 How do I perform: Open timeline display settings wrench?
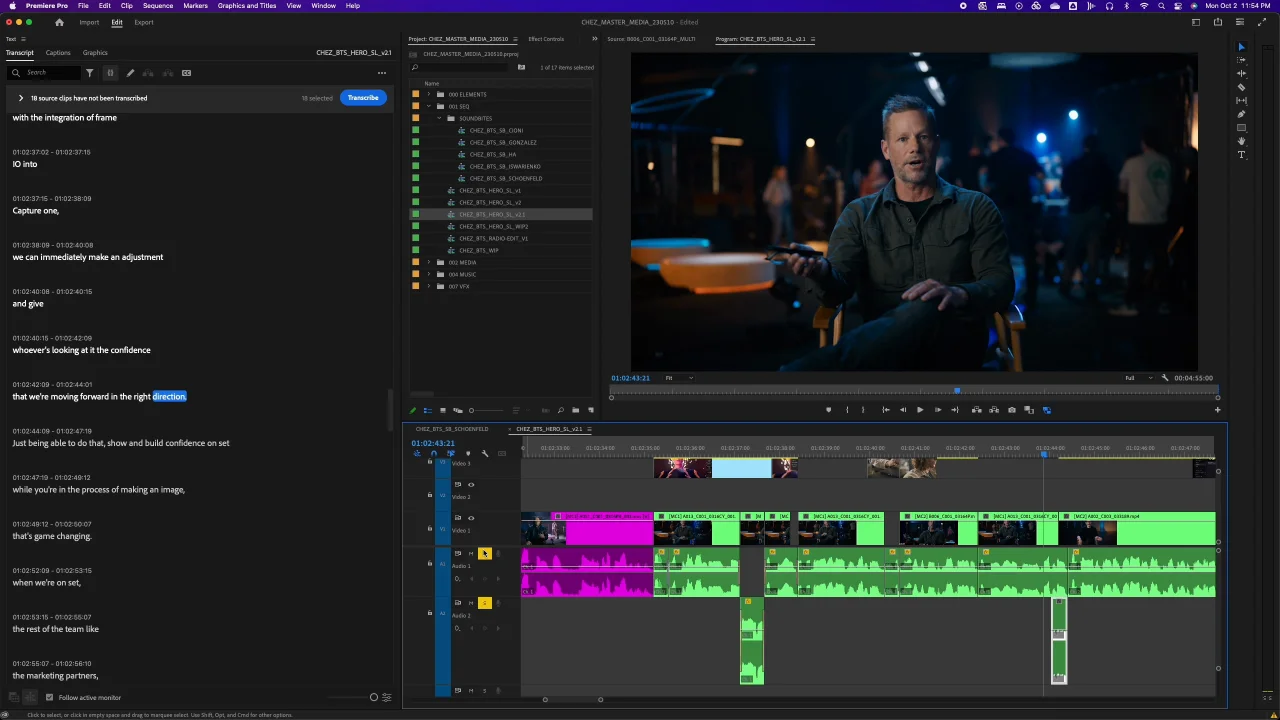click(x=485, y=454)
